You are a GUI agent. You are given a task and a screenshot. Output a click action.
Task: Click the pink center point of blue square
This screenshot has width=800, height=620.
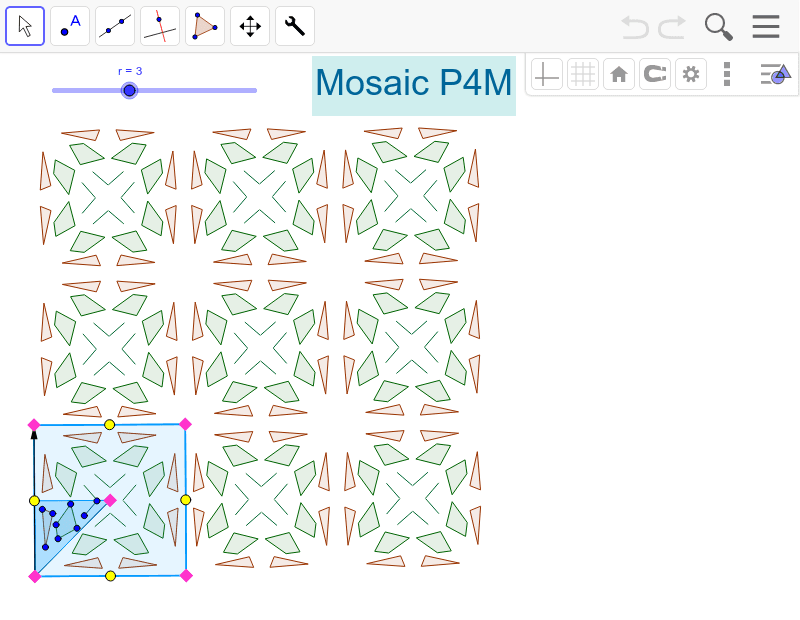pos(110,500)
